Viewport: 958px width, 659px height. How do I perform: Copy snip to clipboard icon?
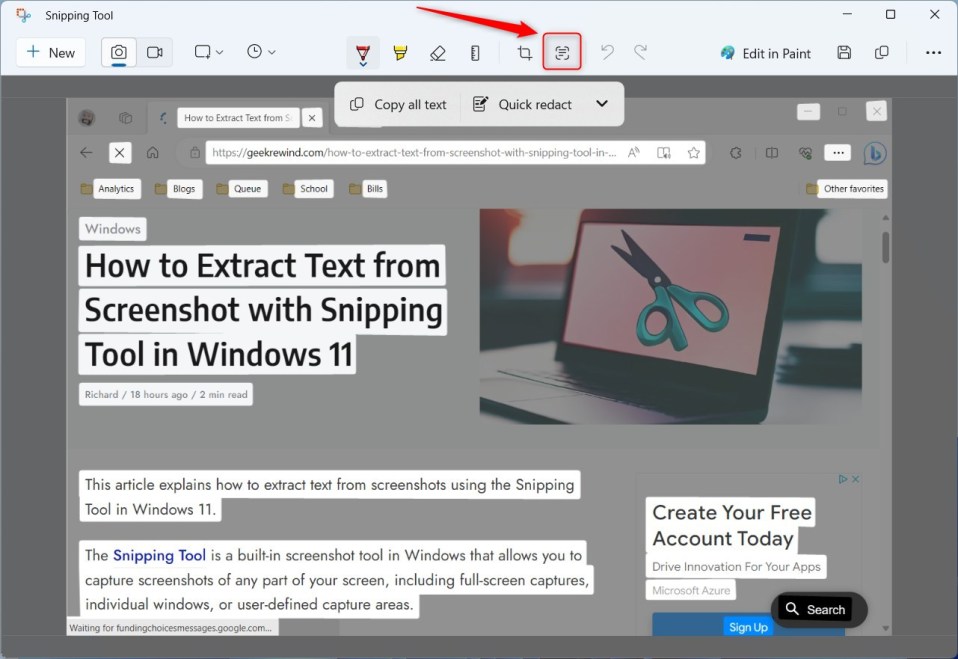pyautogui.click(x=881, y=53)
